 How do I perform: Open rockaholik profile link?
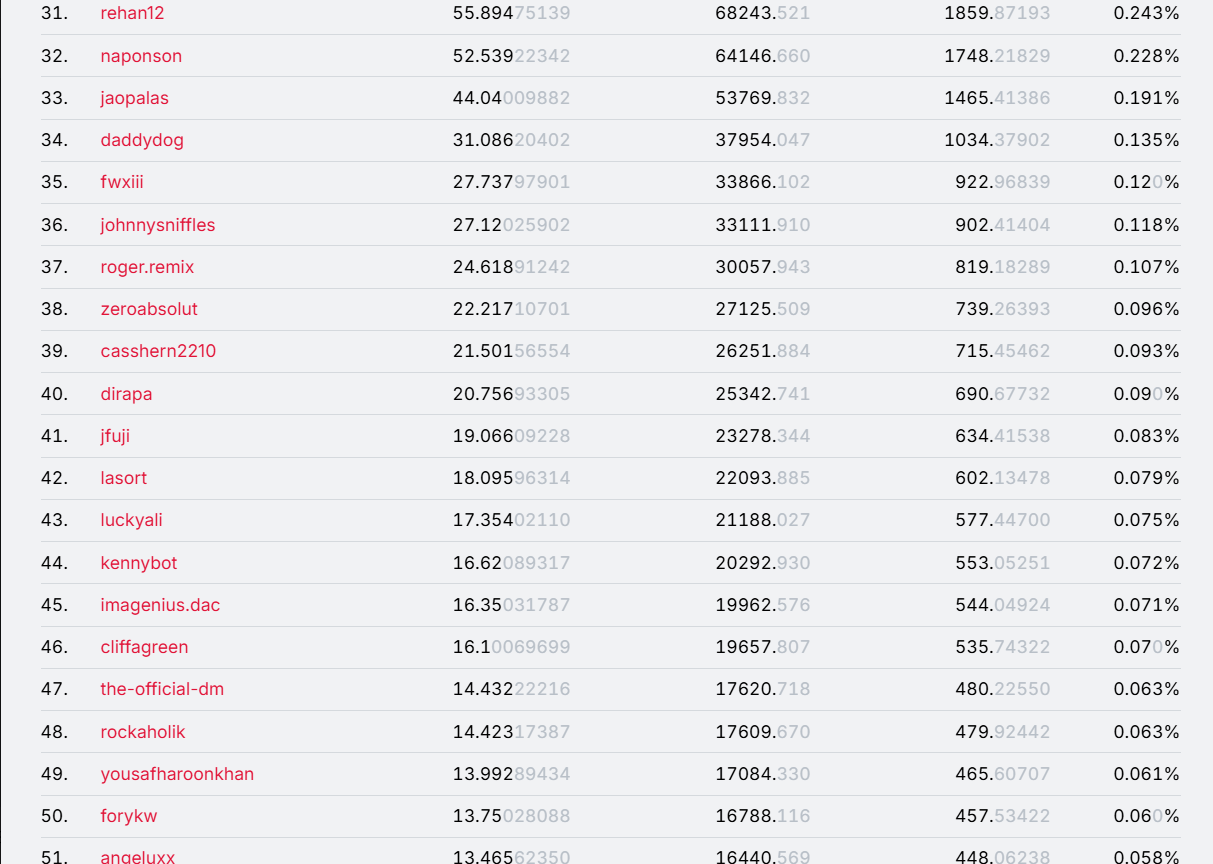pyautogui.click(x=143, y=732)
